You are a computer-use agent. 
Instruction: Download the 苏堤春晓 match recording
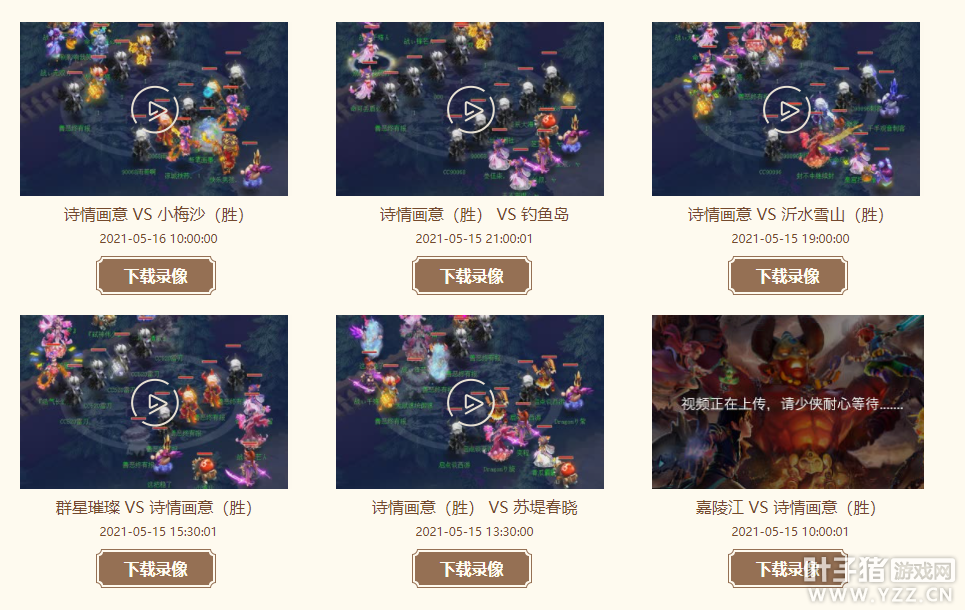472,569
